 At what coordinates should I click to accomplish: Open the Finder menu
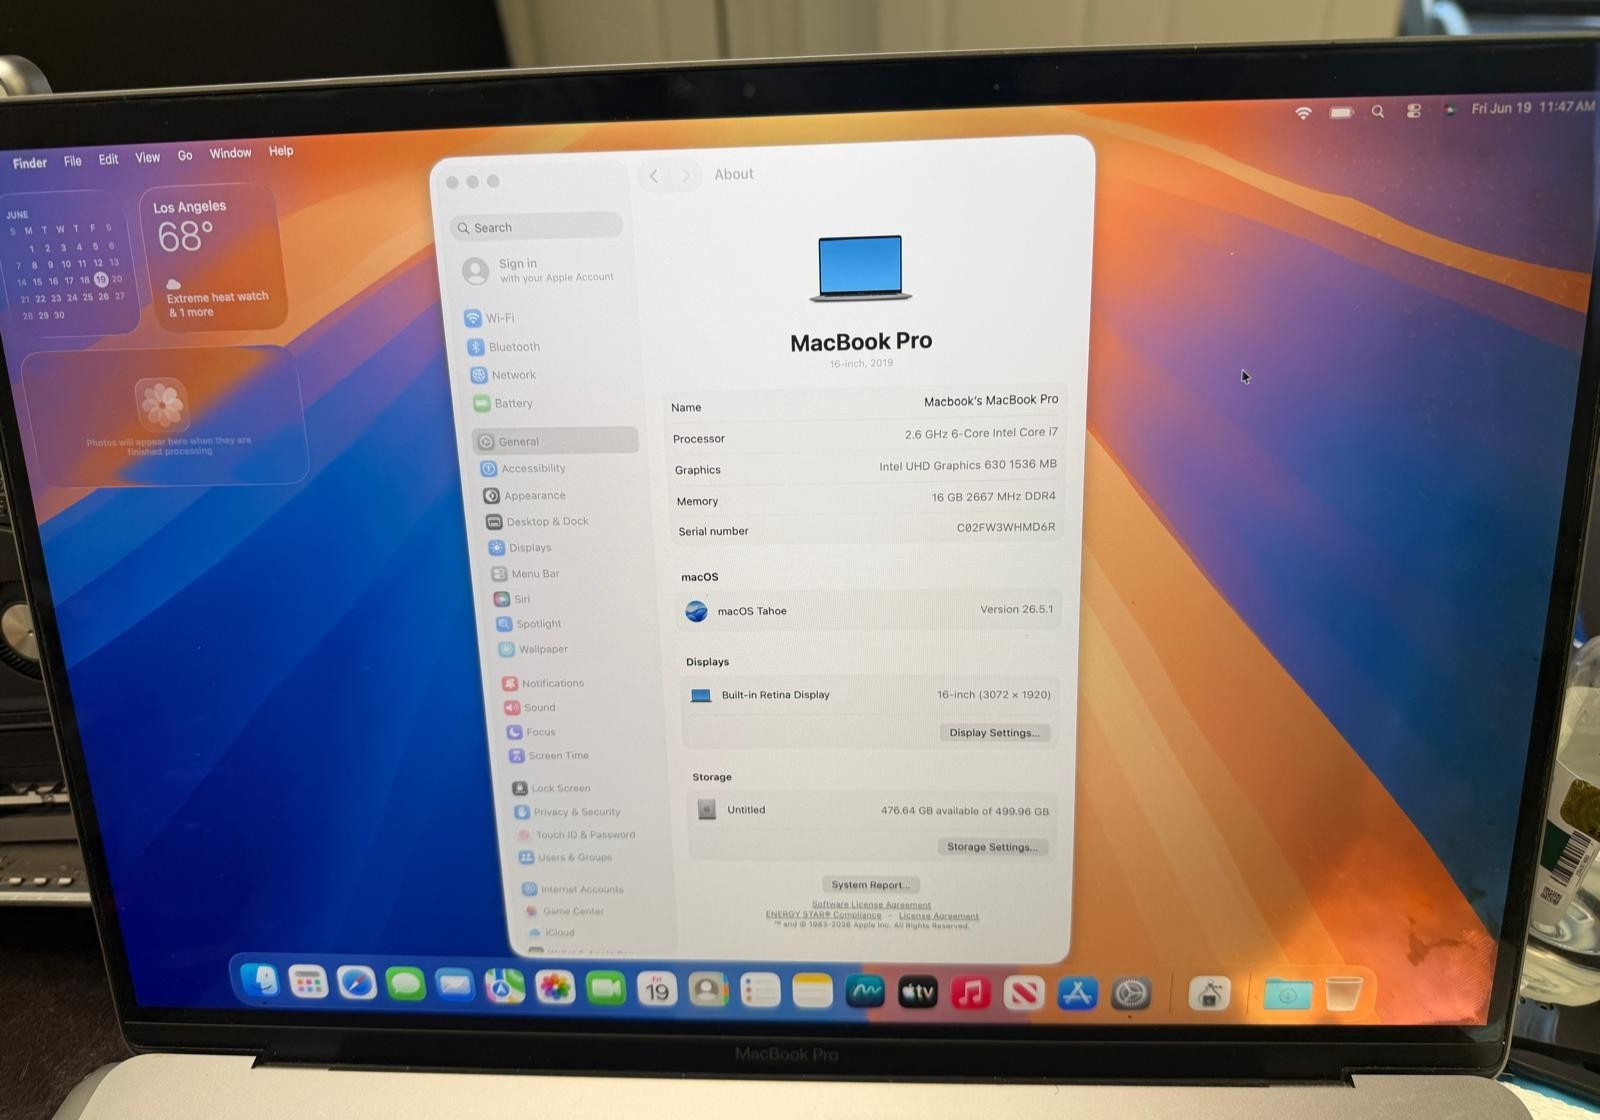pos(30,163)
